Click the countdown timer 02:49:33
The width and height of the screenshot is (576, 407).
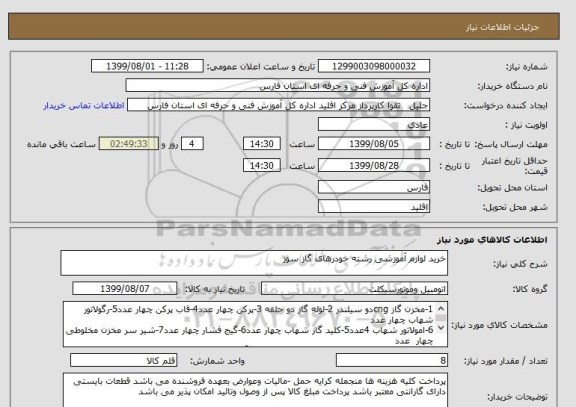(x=129, y=144)
